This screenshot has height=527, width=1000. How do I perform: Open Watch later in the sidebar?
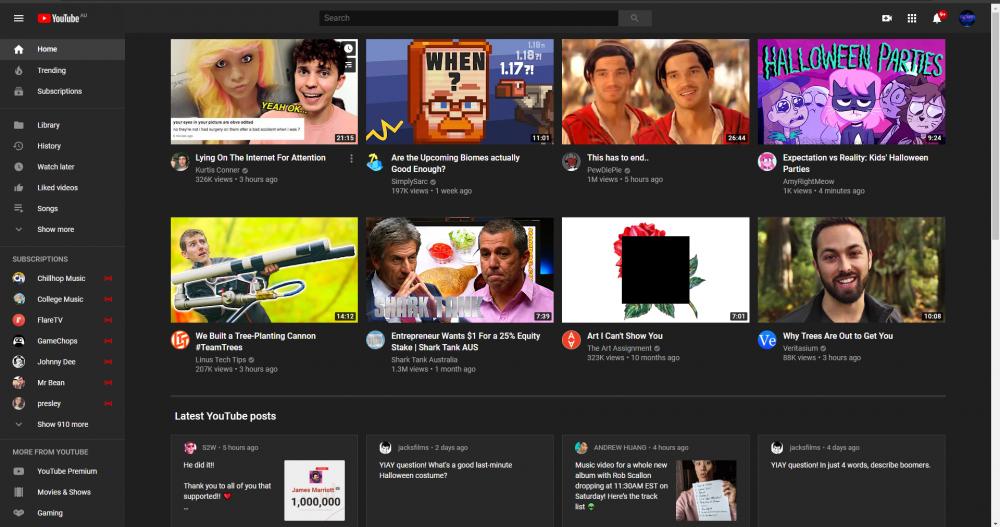coord(62,167)
